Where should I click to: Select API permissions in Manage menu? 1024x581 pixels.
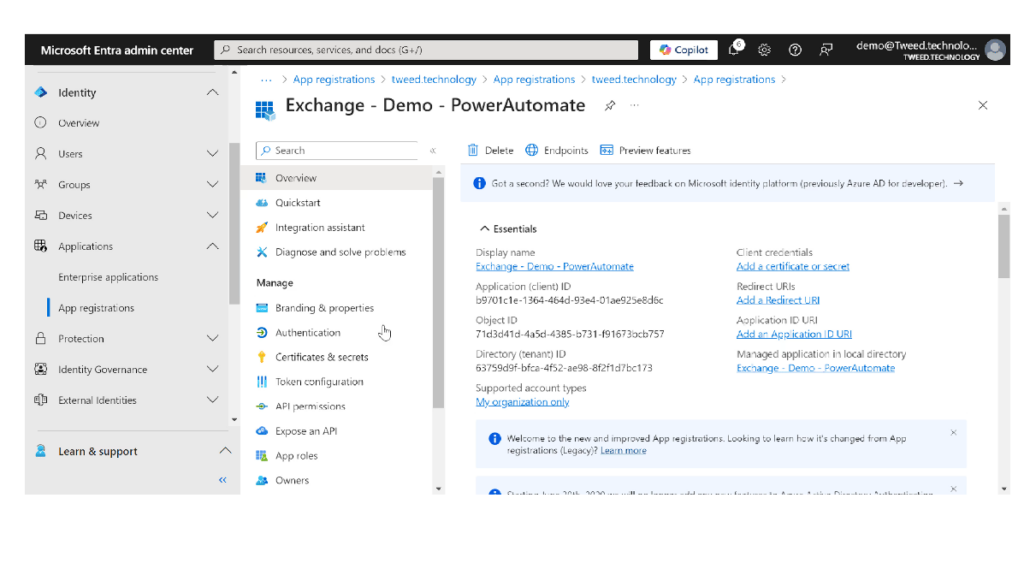tap(310, 406)
